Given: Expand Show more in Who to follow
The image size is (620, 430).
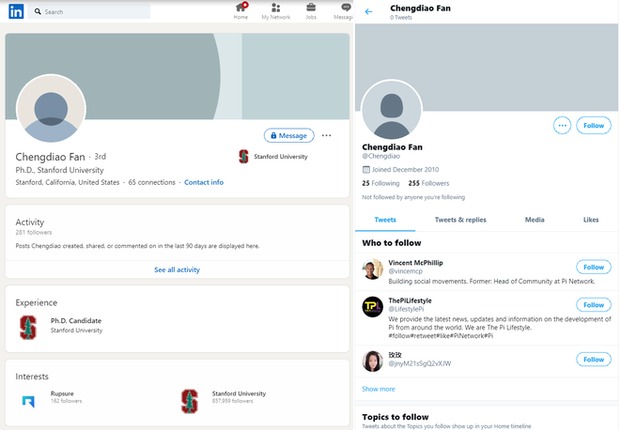Looking at the screenshot, I should tap(378, 389).
